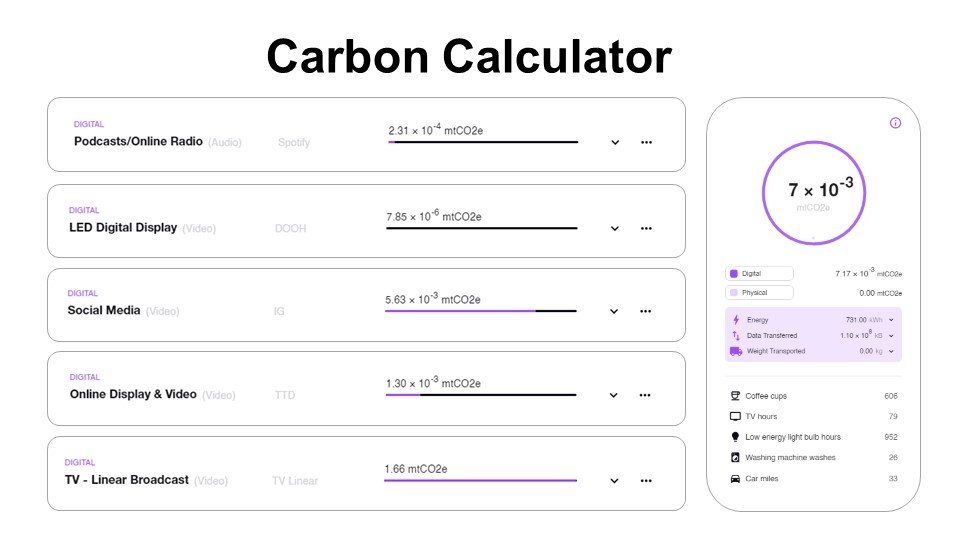
Task: Click the Social Media emissions progress bar
Action: coord(481,311)
